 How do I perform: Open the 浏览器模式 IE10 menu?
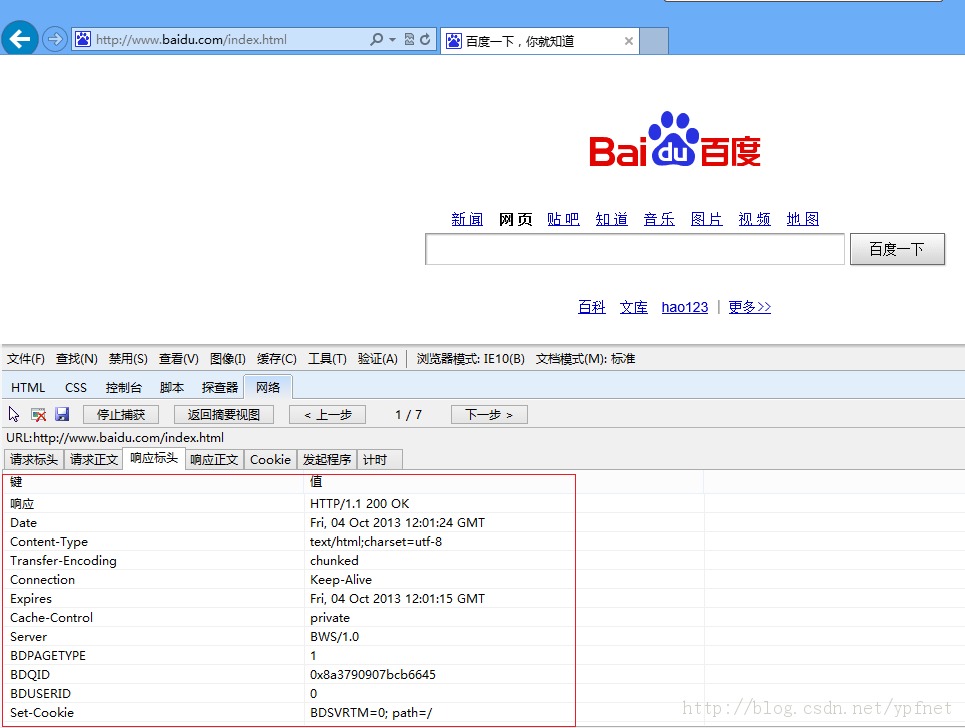coord(470,359)
